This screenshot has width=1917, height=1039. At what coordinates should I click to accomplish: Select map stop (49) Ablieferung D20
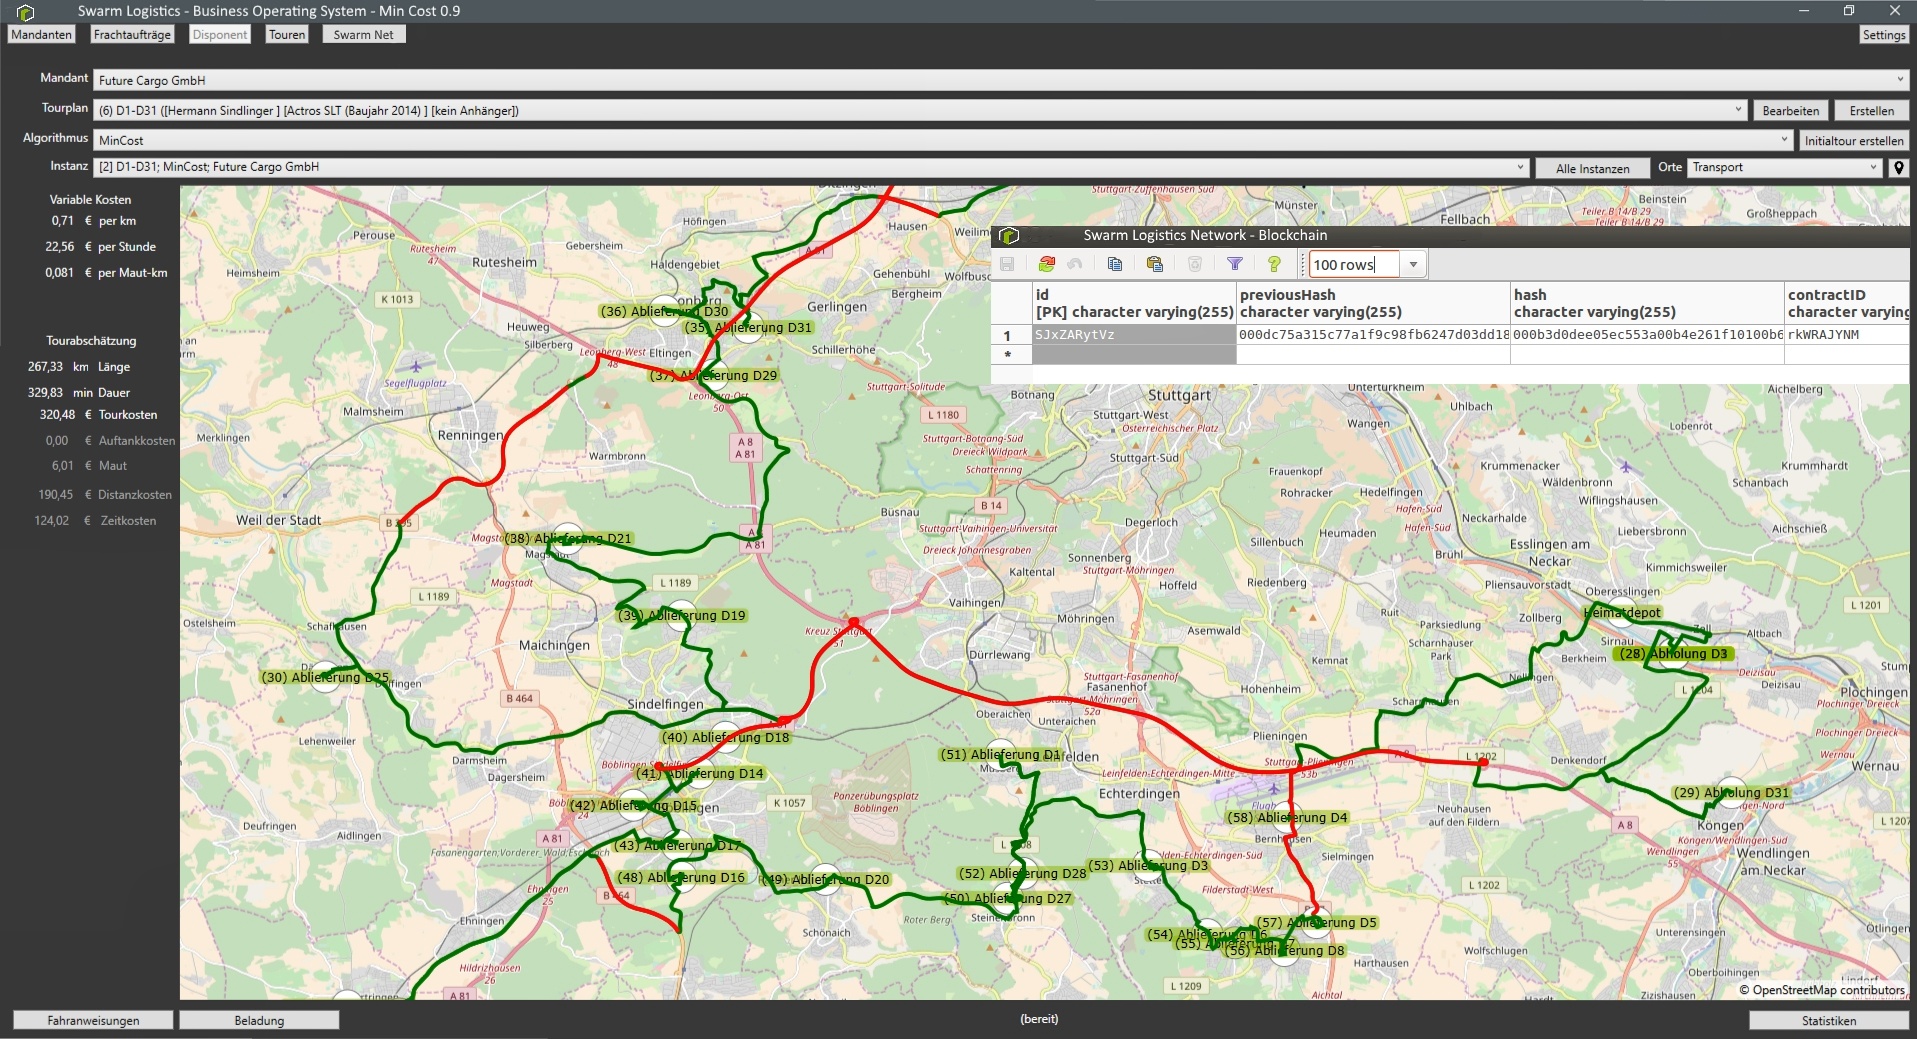coord(825,880)
